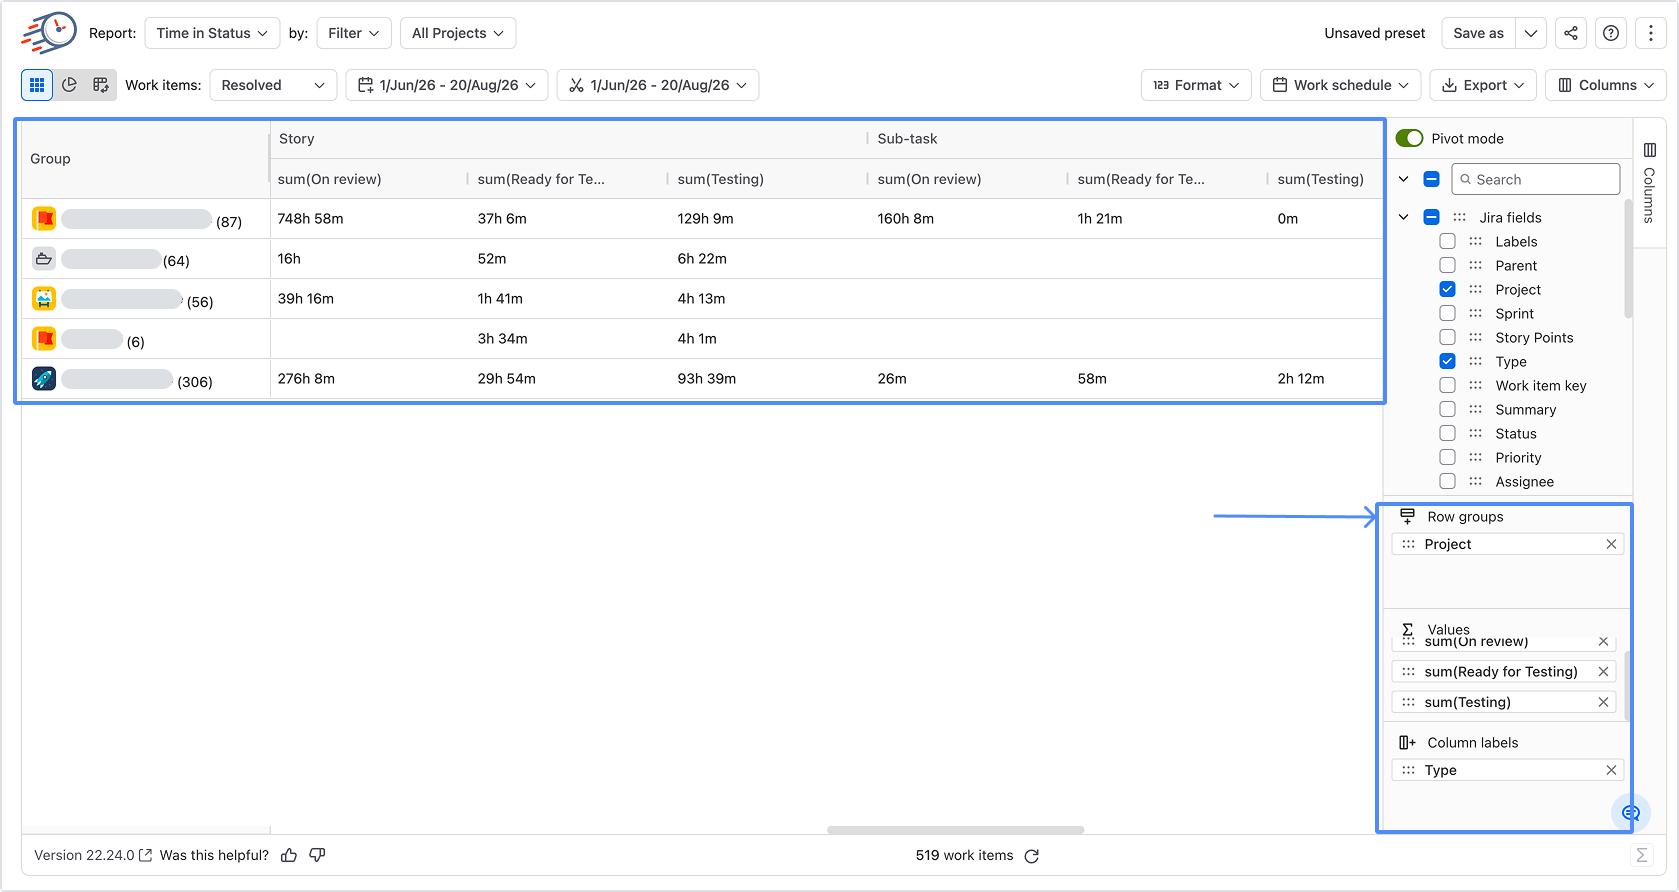
Task: Check the Sprint field checkbox
Action: [1447, 313]
